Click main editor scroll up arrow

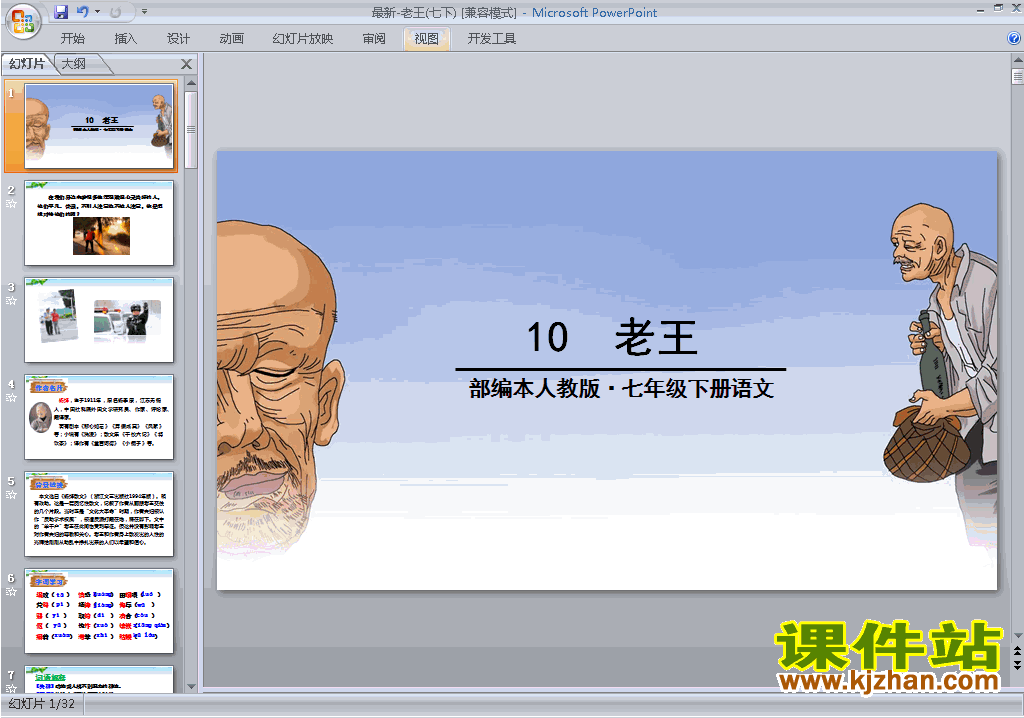coord(1017,60)
